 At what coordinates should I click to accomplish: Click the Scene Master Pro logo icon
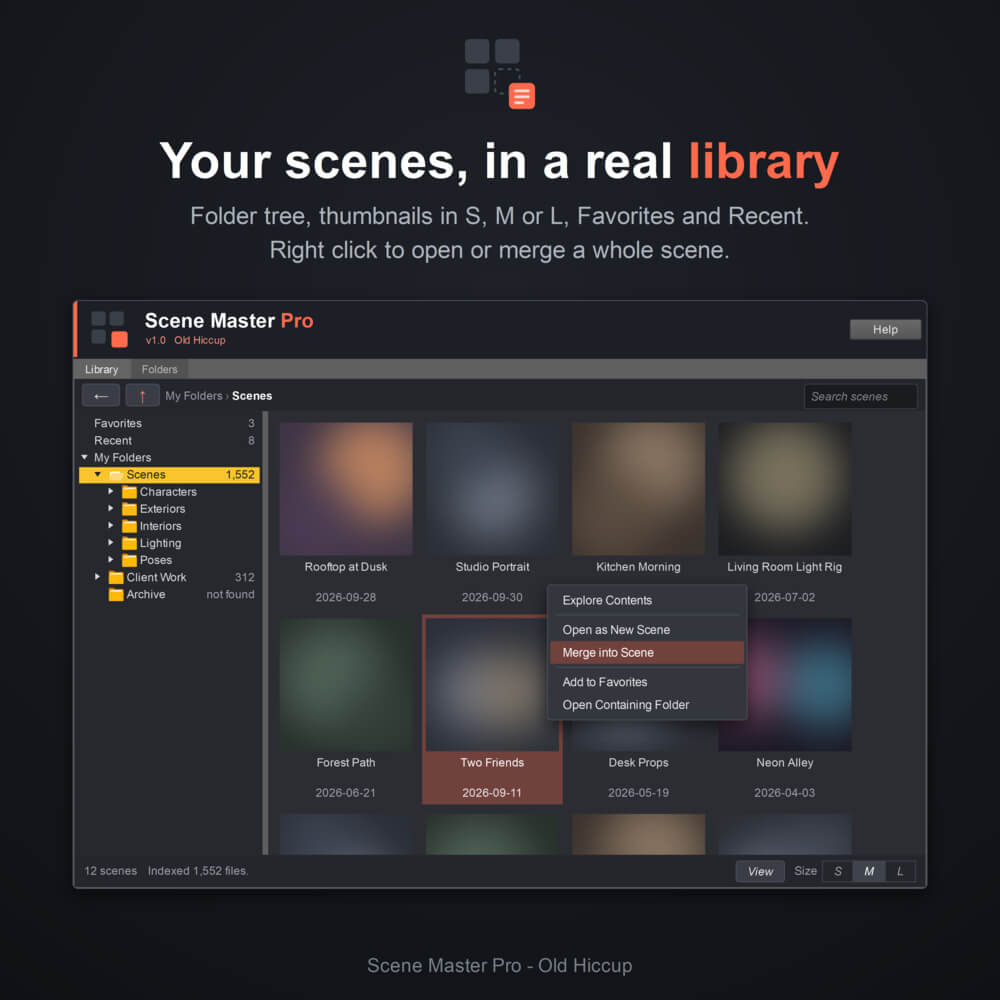pos(109,328)
